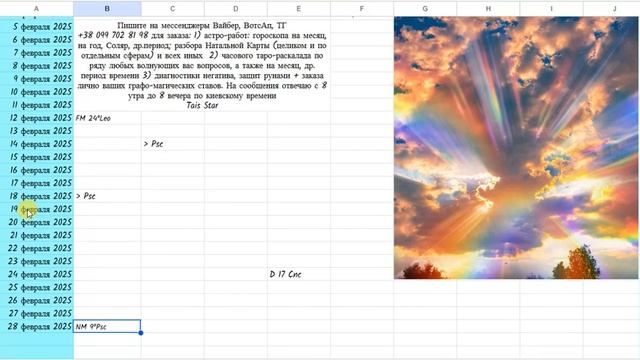Select cell '25 февраля 2025'
This screenshot has height=360, width=640.
(x=37, y=287)
